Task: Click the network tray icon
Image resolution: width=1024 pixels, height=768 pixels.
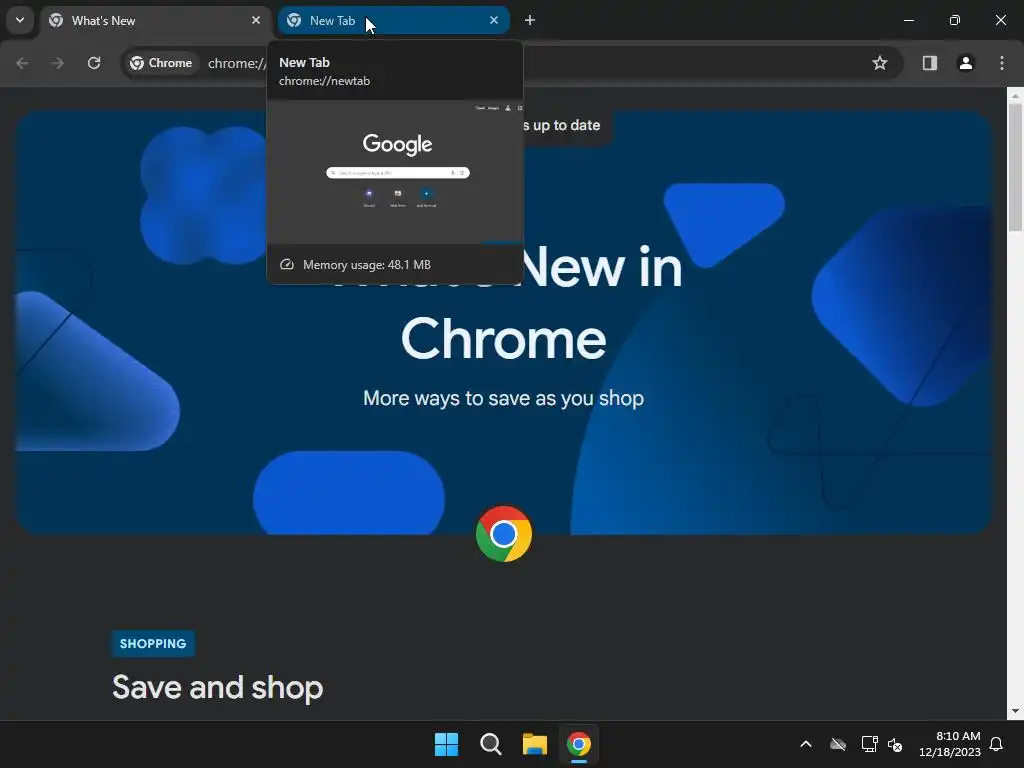Action: (869, 744)
